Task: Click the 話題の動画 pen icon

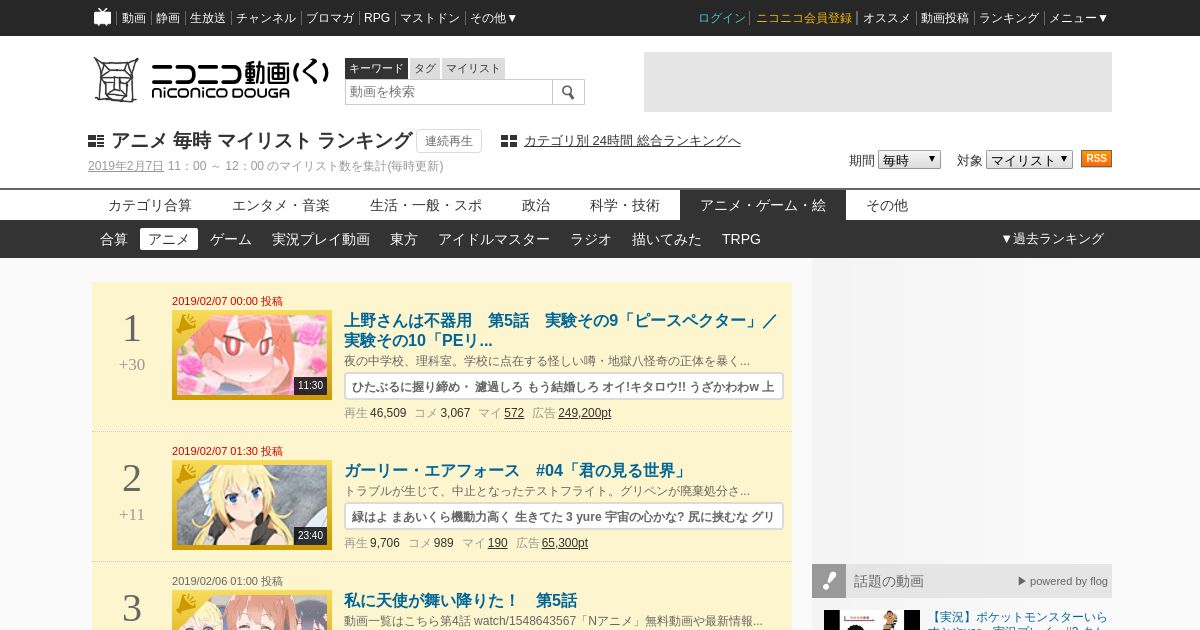Action: [x=829, y=581]
